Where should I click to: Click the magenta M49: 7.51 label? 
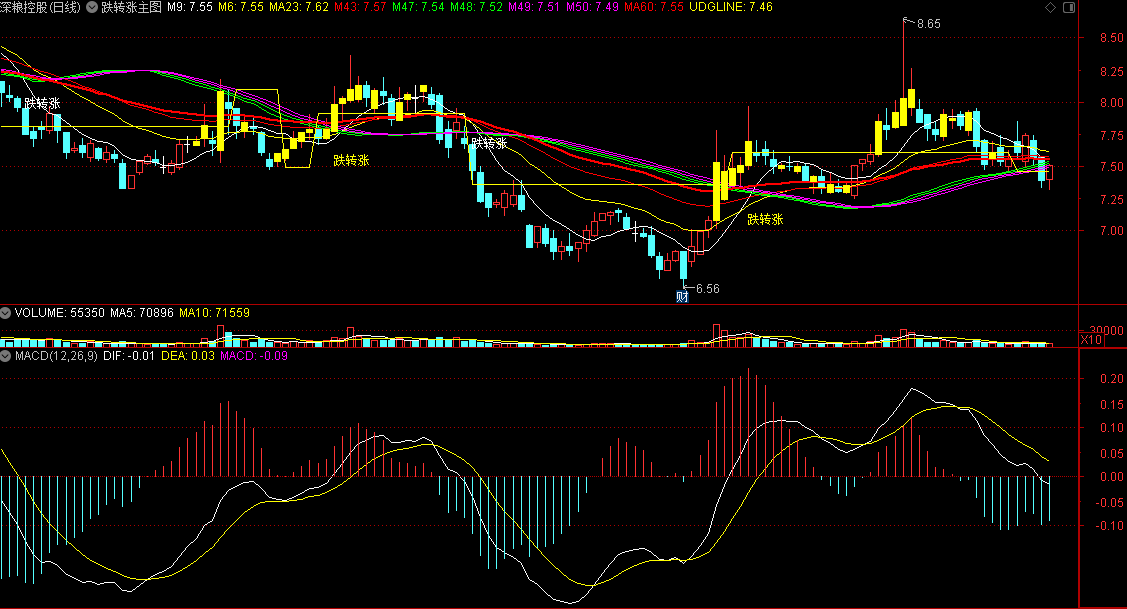point(534,7)
